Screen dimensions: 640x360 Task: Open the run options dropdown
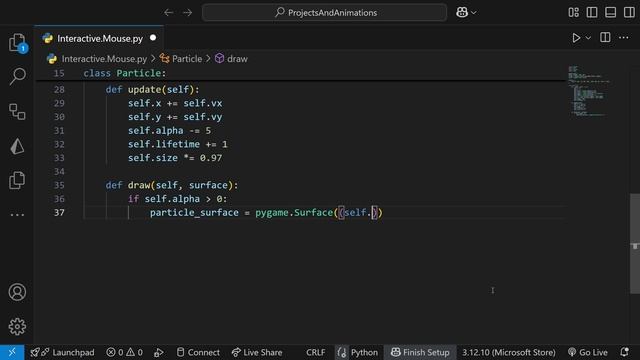pyautogui.click(x=588, y=38)
